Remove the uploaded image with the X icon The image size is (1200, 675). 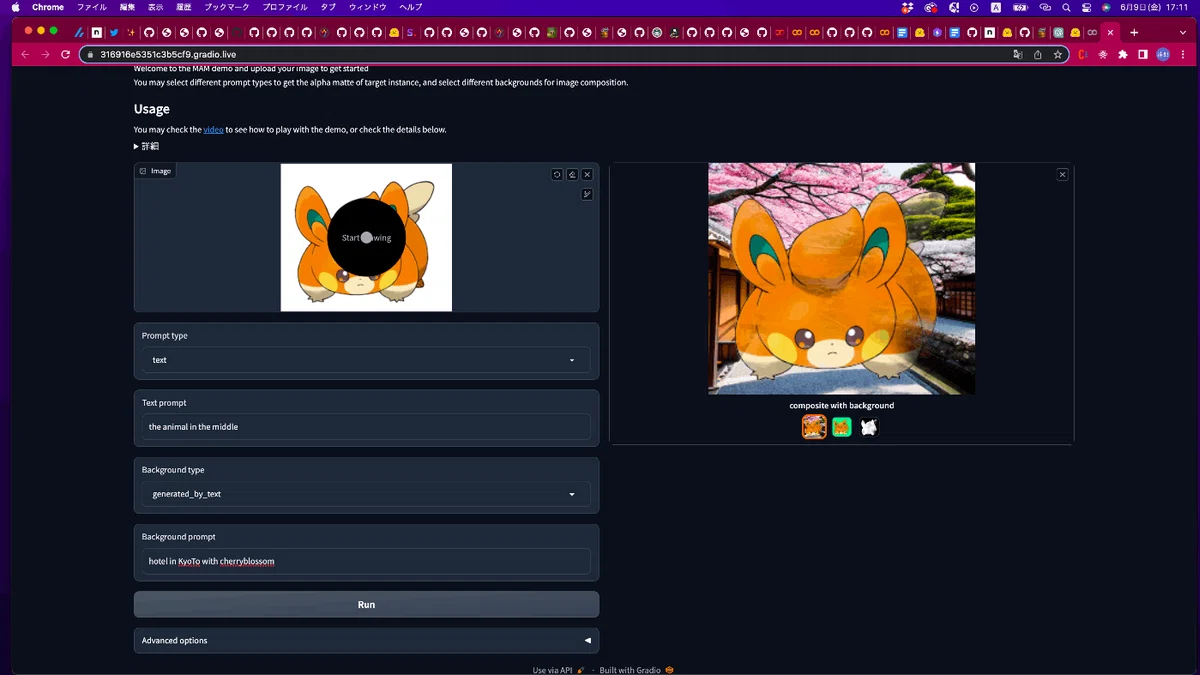point(587,174)
